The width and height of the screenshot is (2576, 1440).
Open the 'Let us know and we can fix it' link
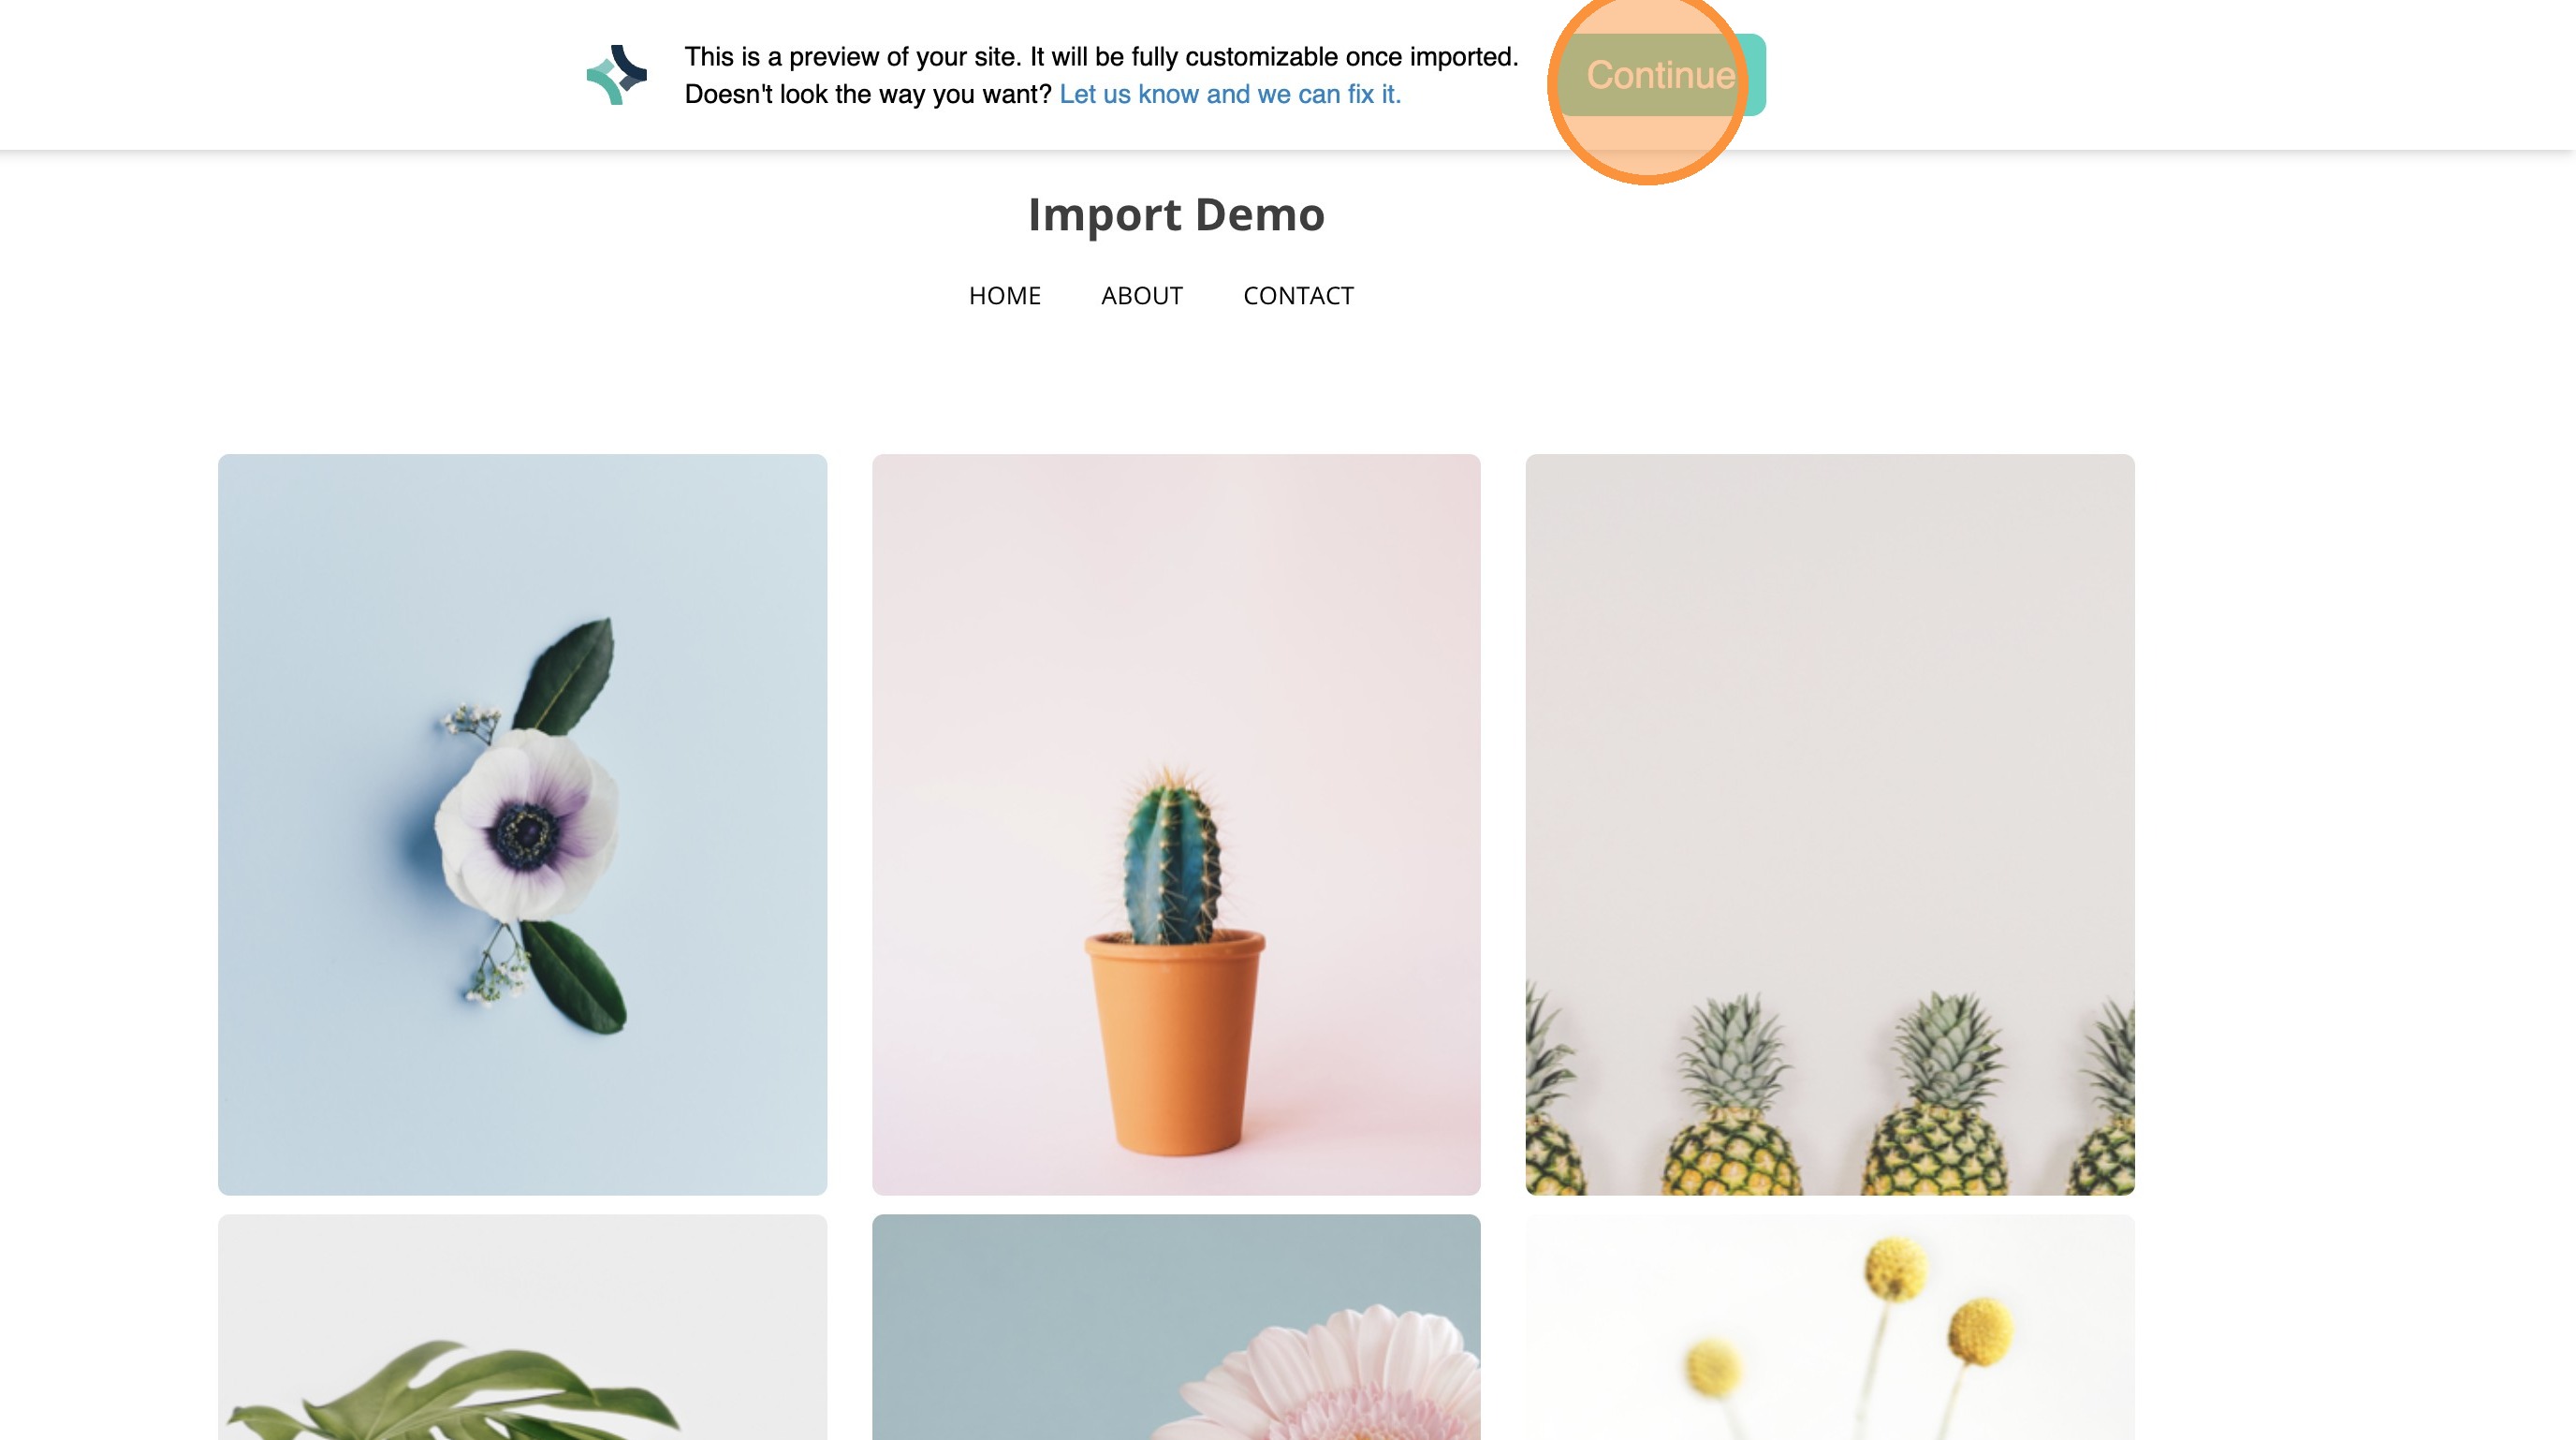(x=1230, y=94)
